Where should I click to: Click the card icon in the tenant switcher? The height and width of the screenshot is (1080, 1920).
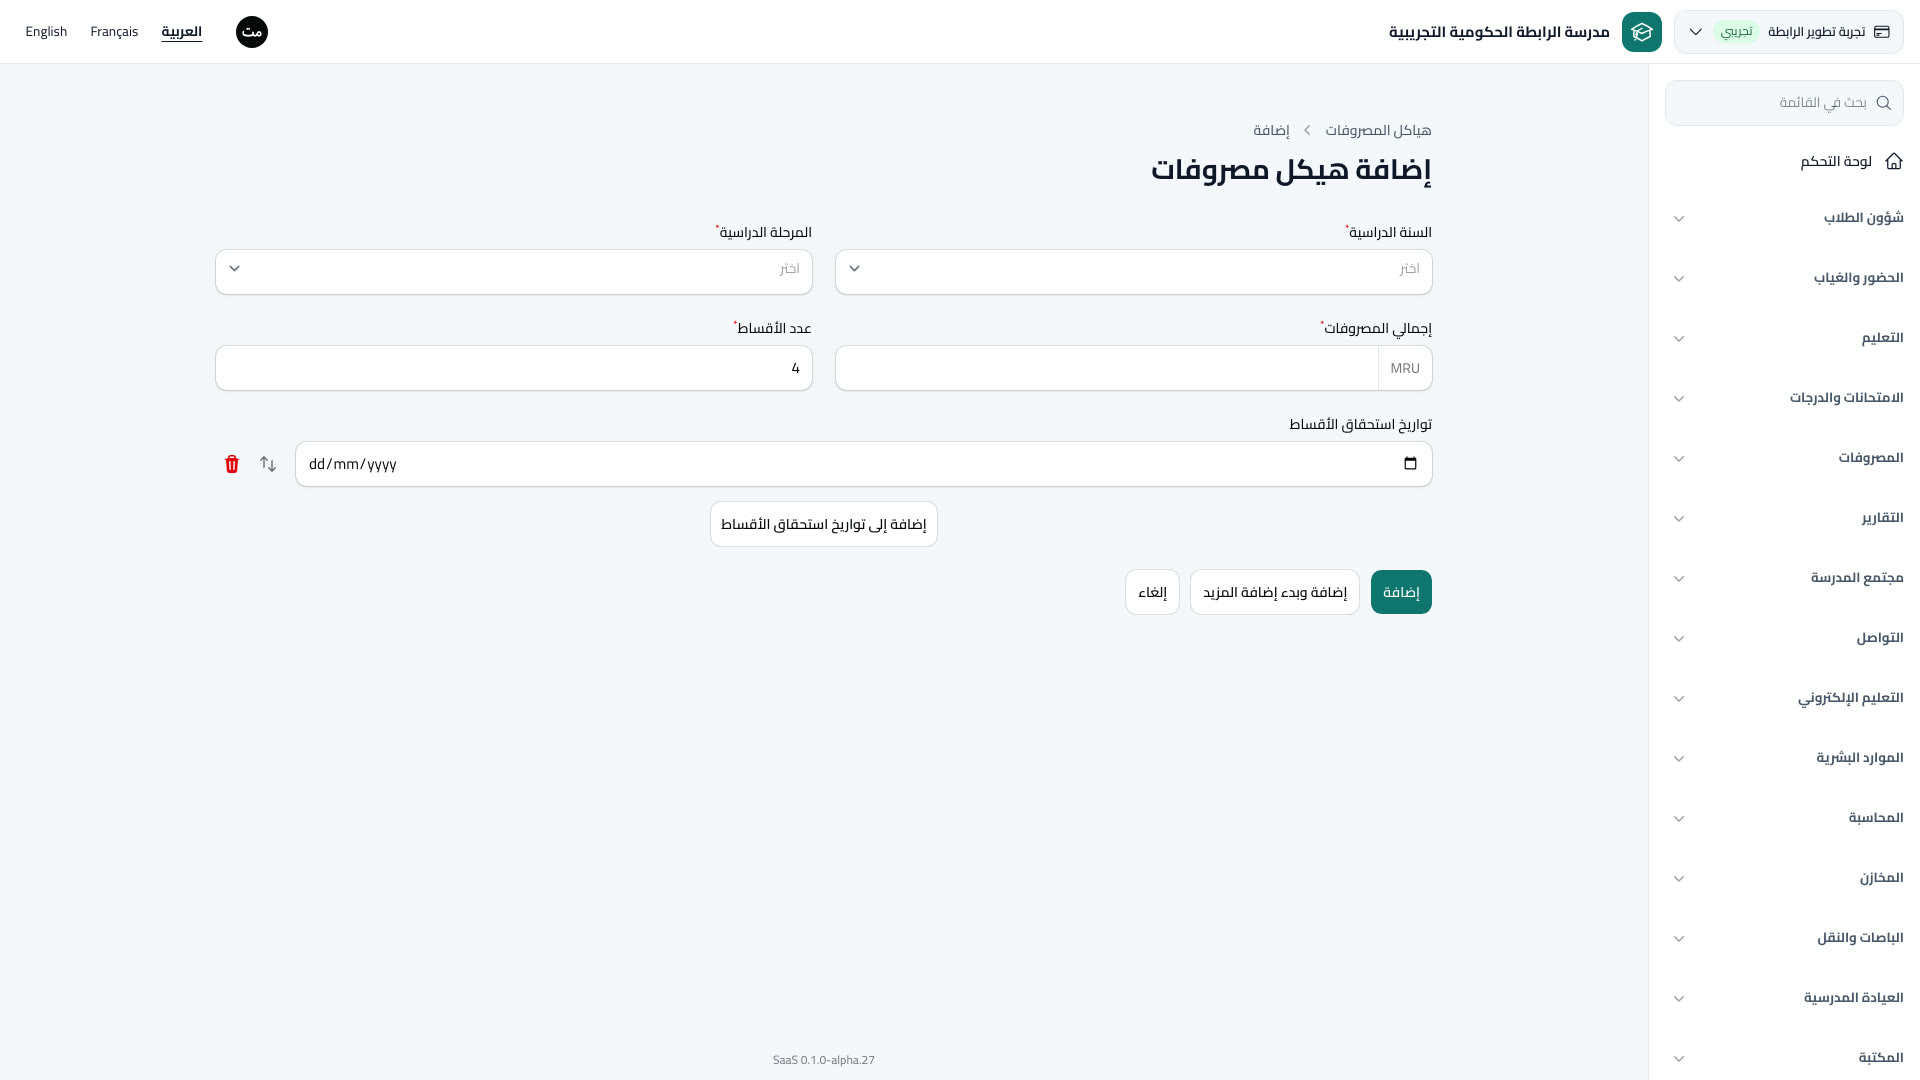pyautogui.click(x=1882, y=32)
